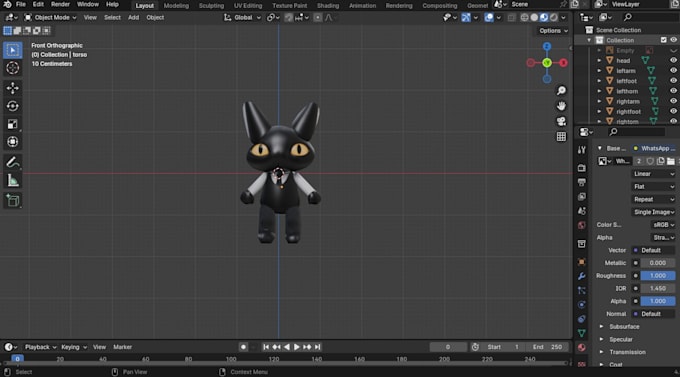Viewport: 680px width, 377px height.
Task: Jump to the timeline end frame
Action: (x=317, y=347)
